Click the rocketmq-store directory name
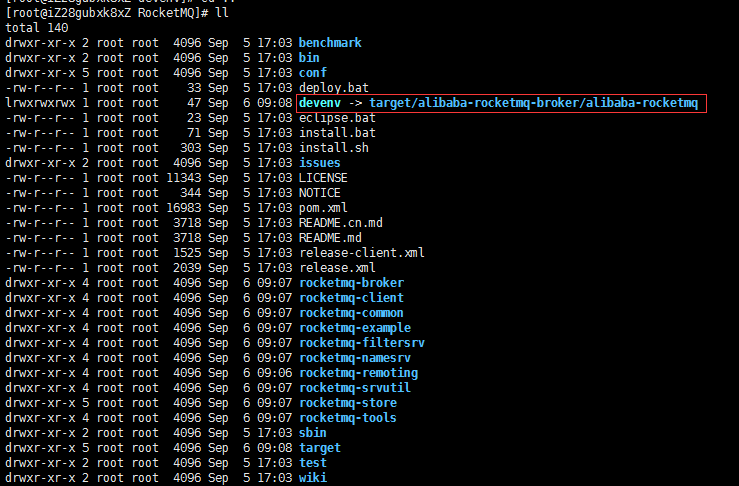The height and width of the screenshot is (486, 739). (x=348, y=403)
